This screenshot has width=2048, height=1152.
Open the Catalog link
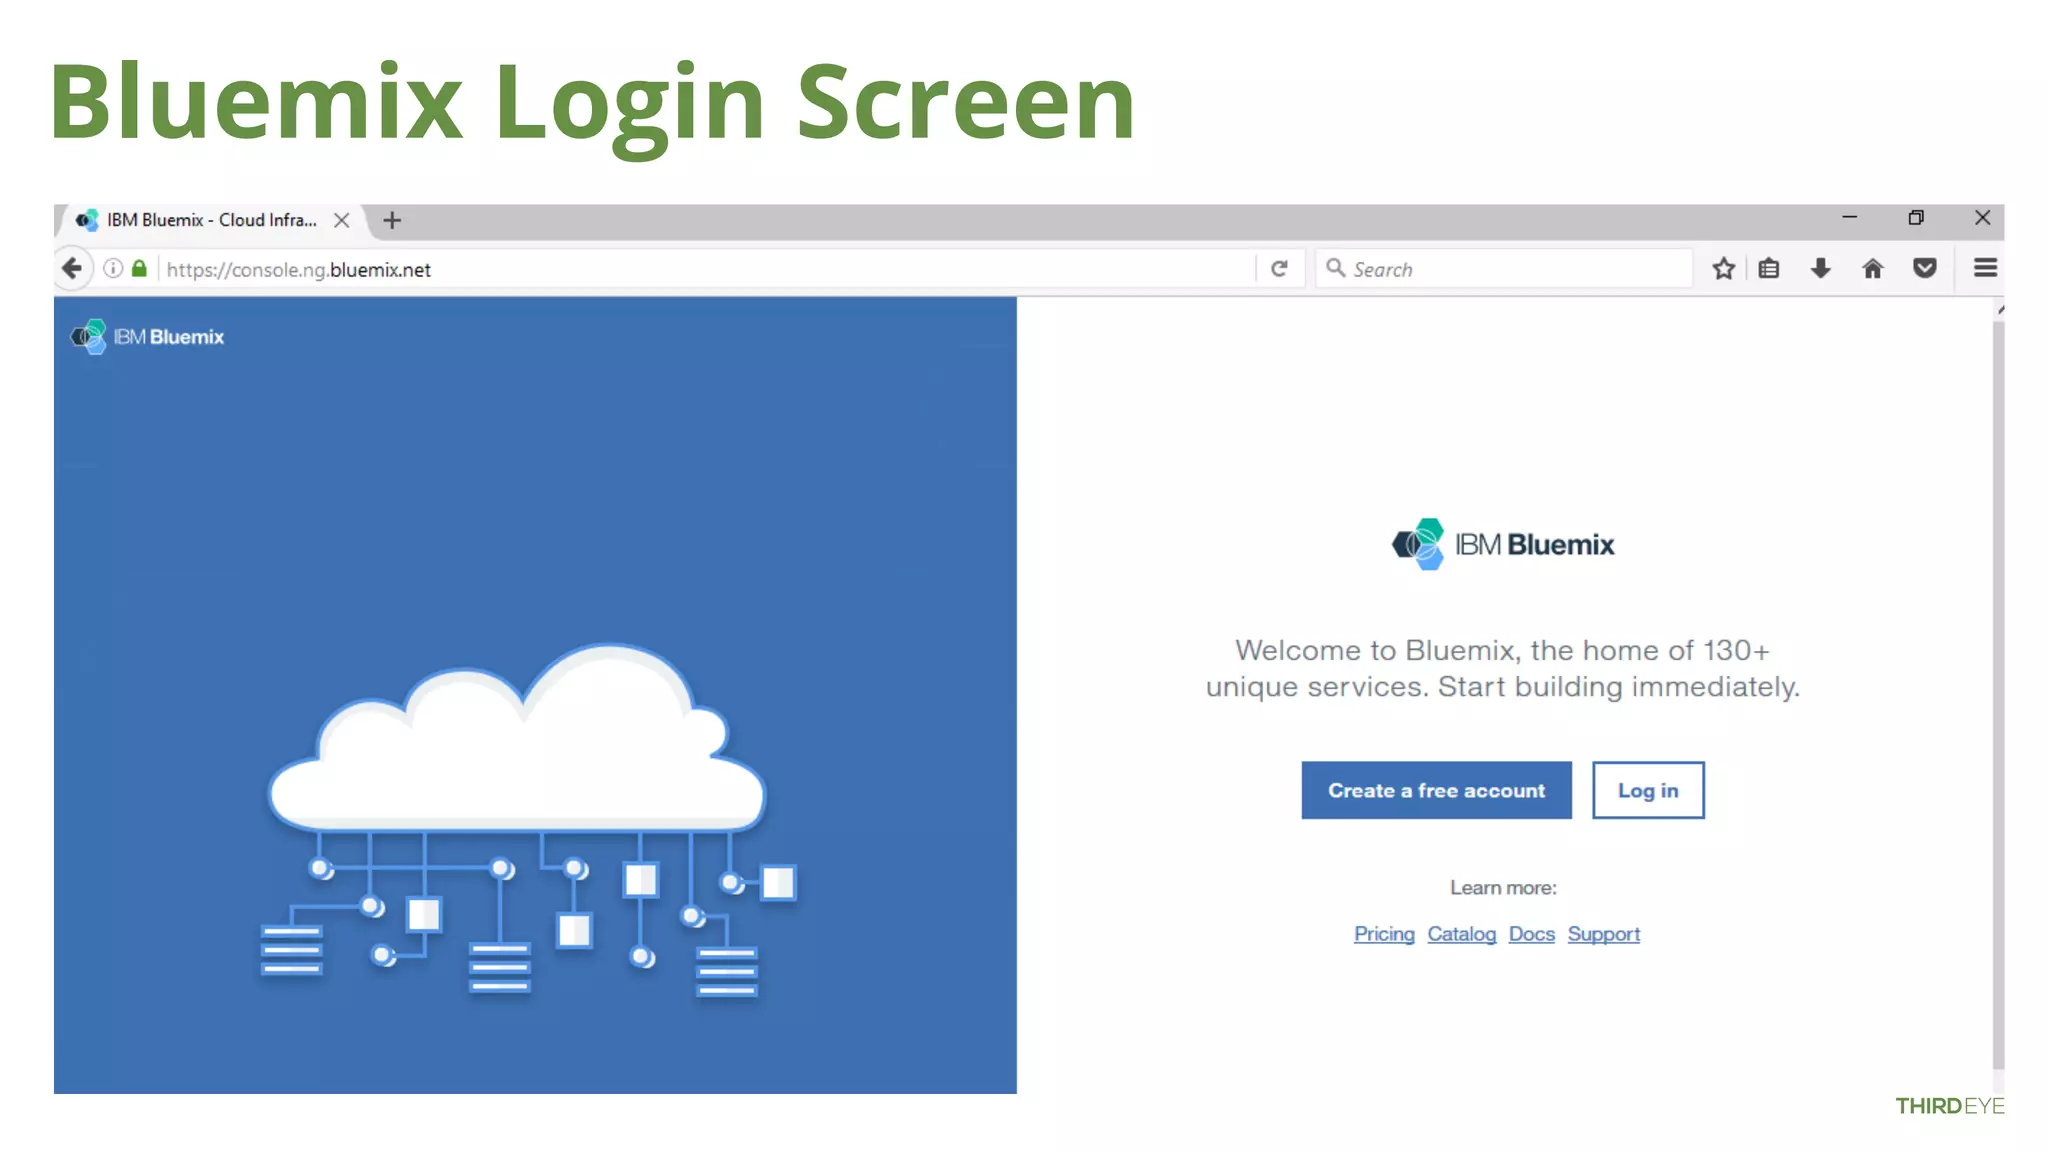pos(1461,934)
